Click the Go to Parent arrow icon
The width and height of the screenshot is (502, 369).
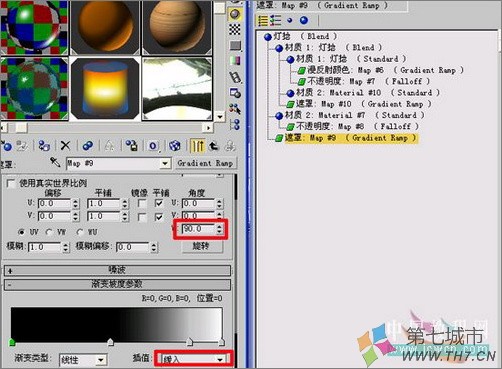[214, 146]
